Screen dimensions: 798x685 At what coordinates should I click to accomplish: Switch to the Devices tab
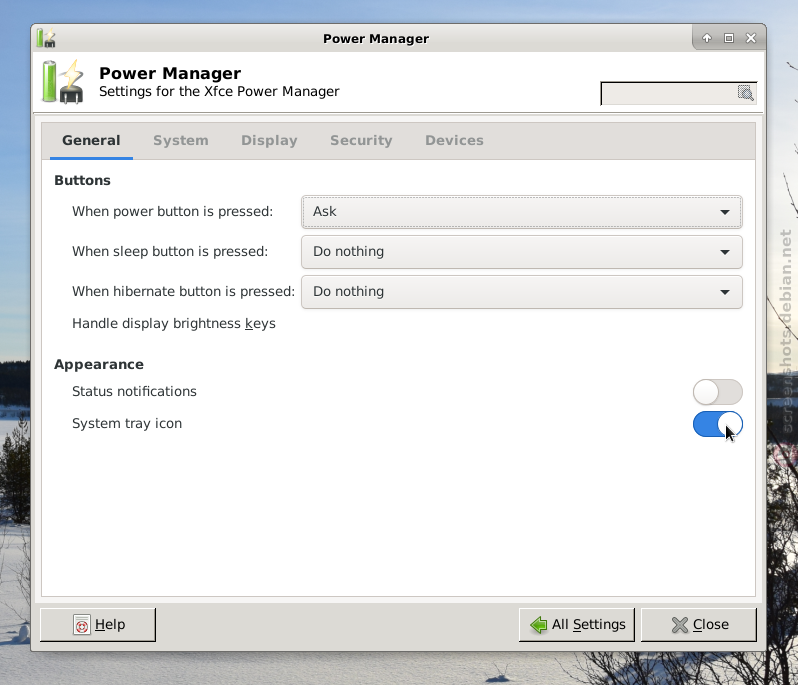454,140
